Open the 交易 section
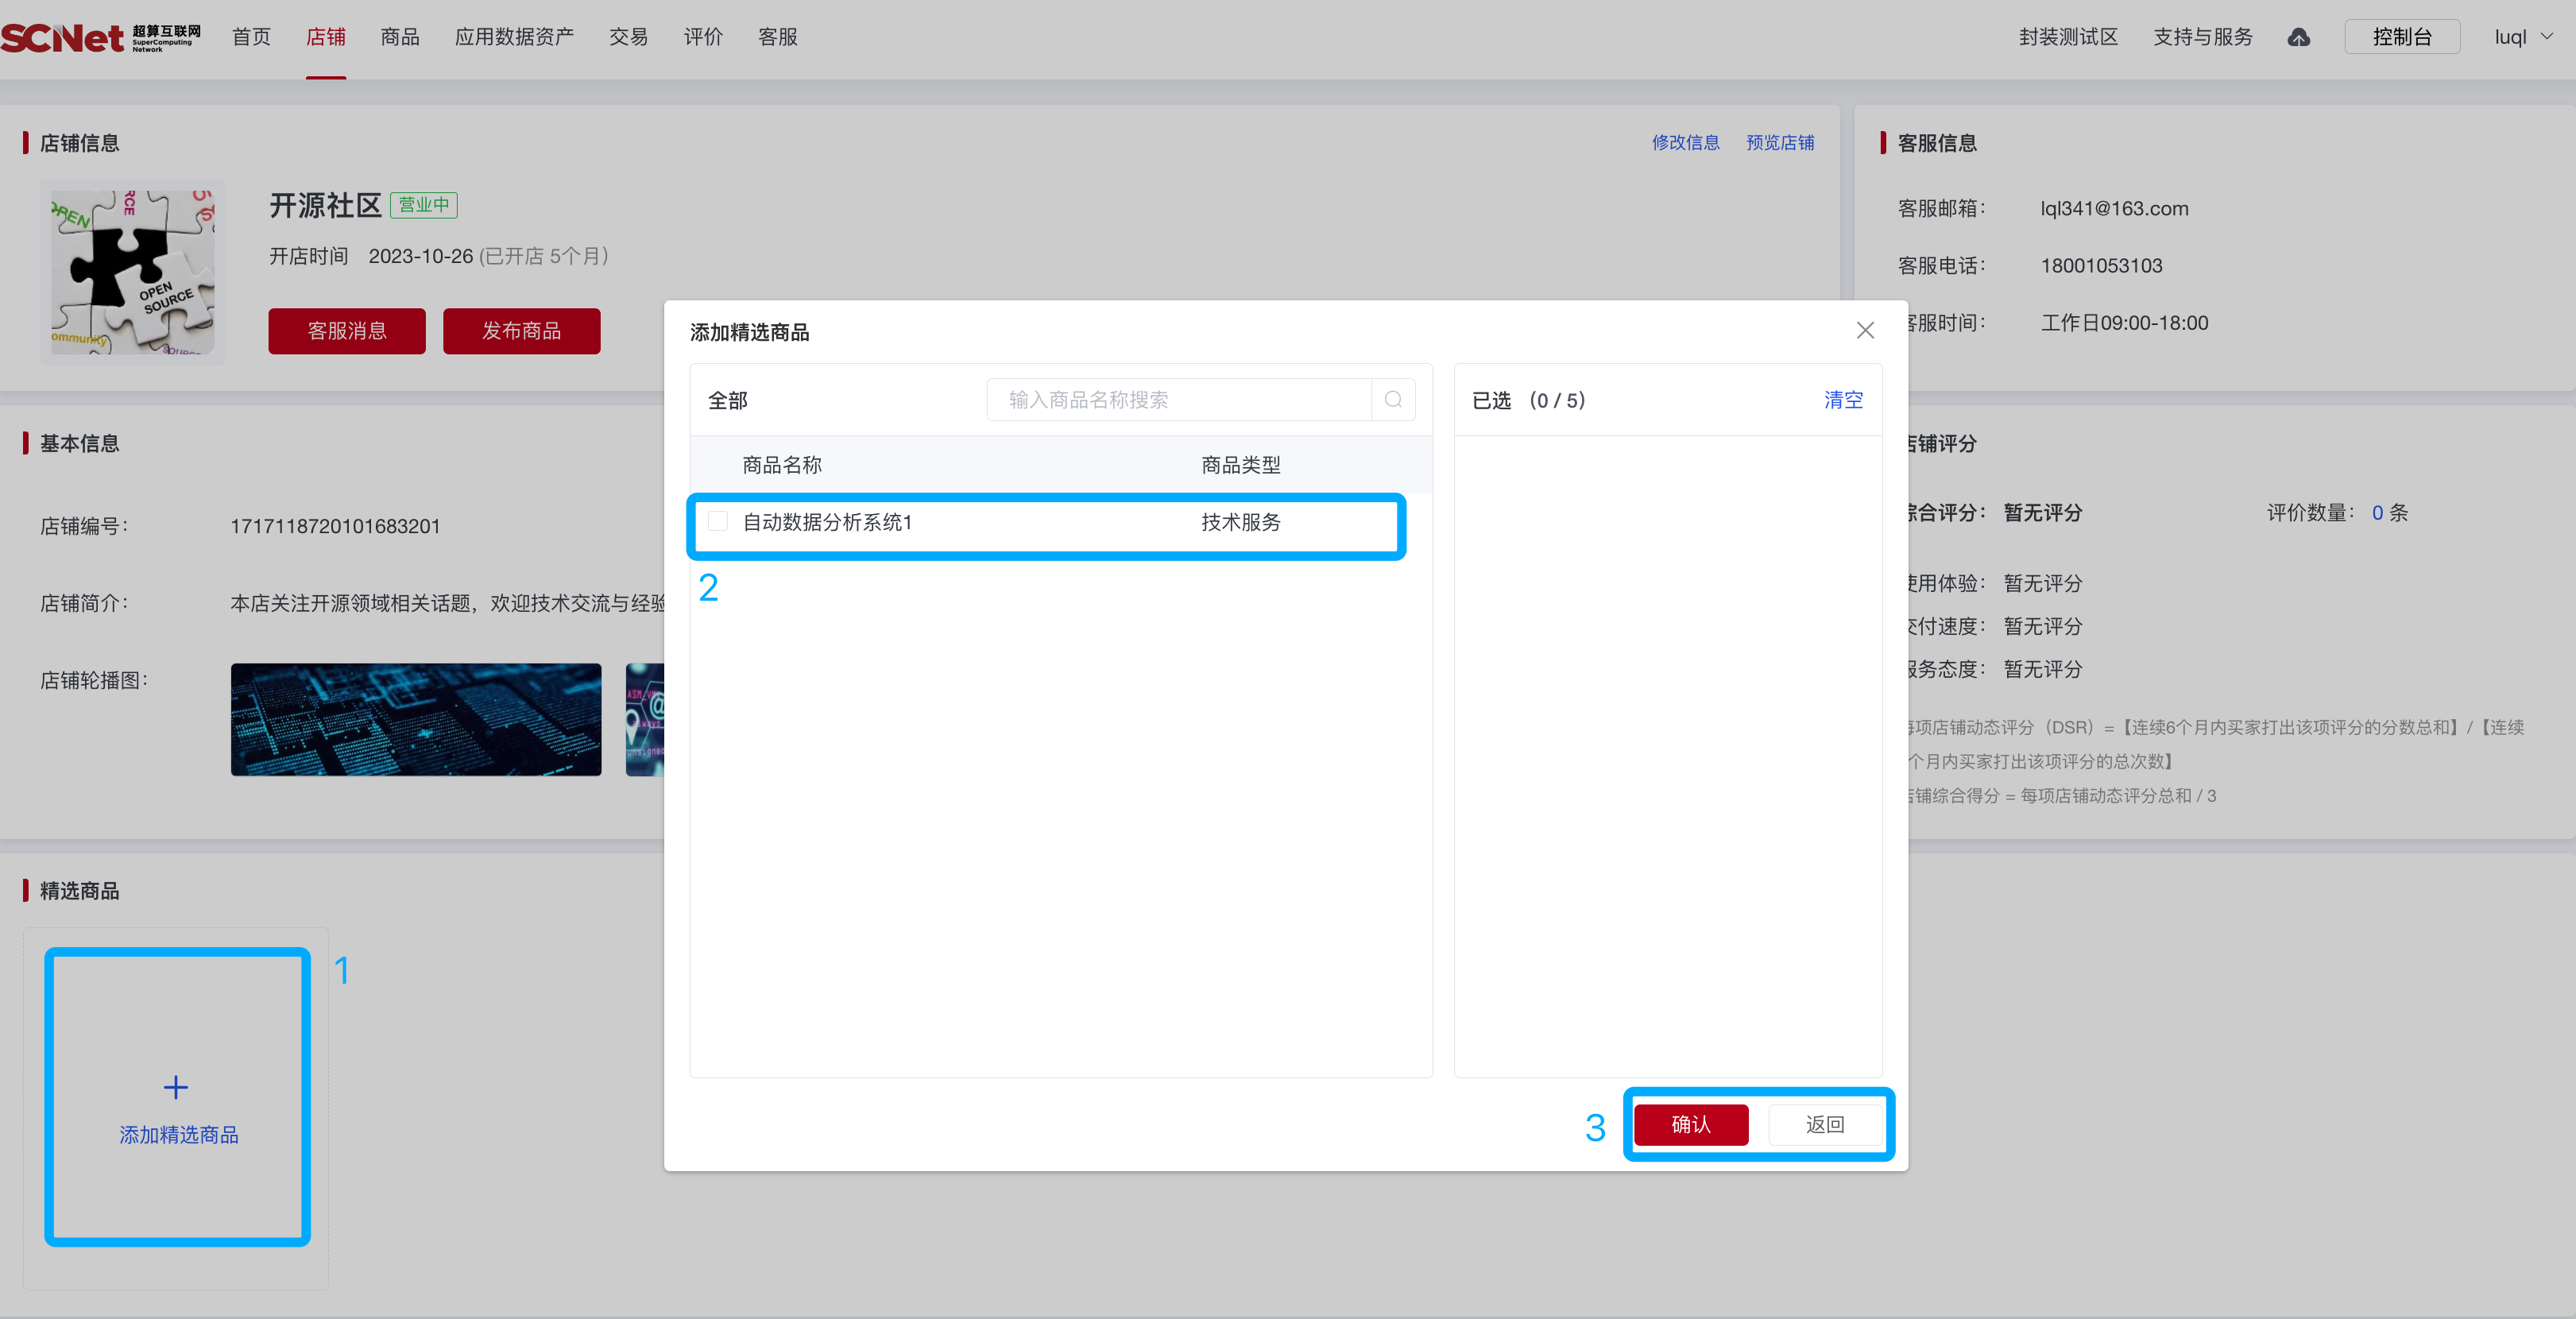 [629, 36]
